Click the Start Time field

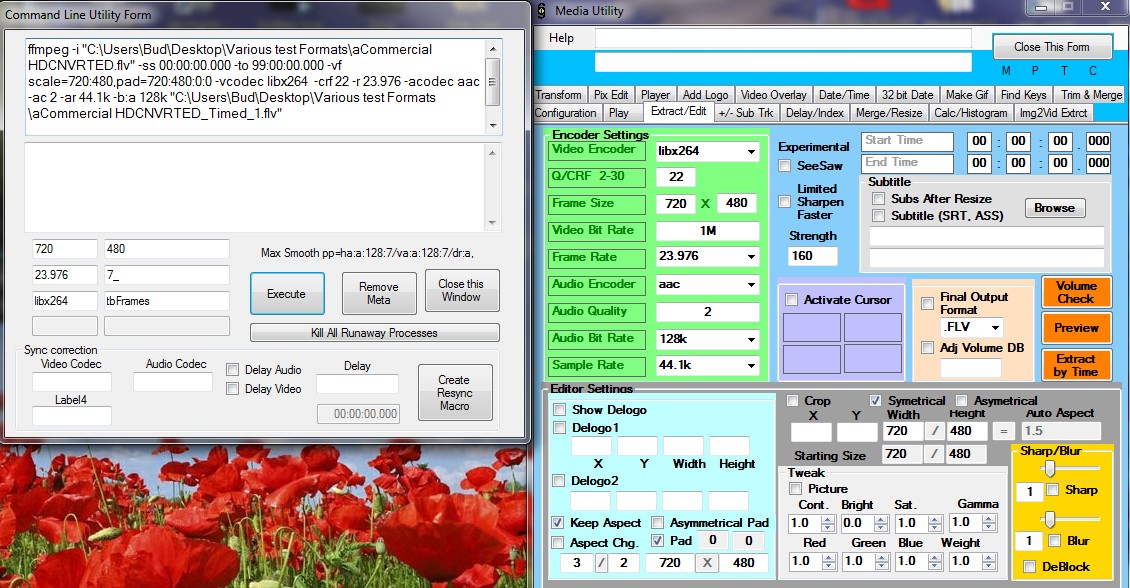pos(907,141)
